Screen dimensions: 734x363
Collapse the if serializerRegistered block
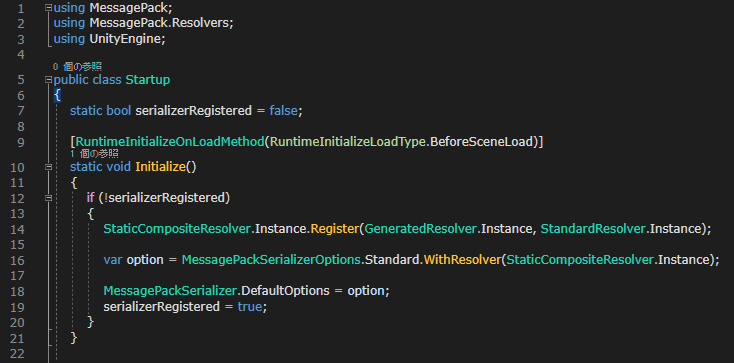point(48,198)
